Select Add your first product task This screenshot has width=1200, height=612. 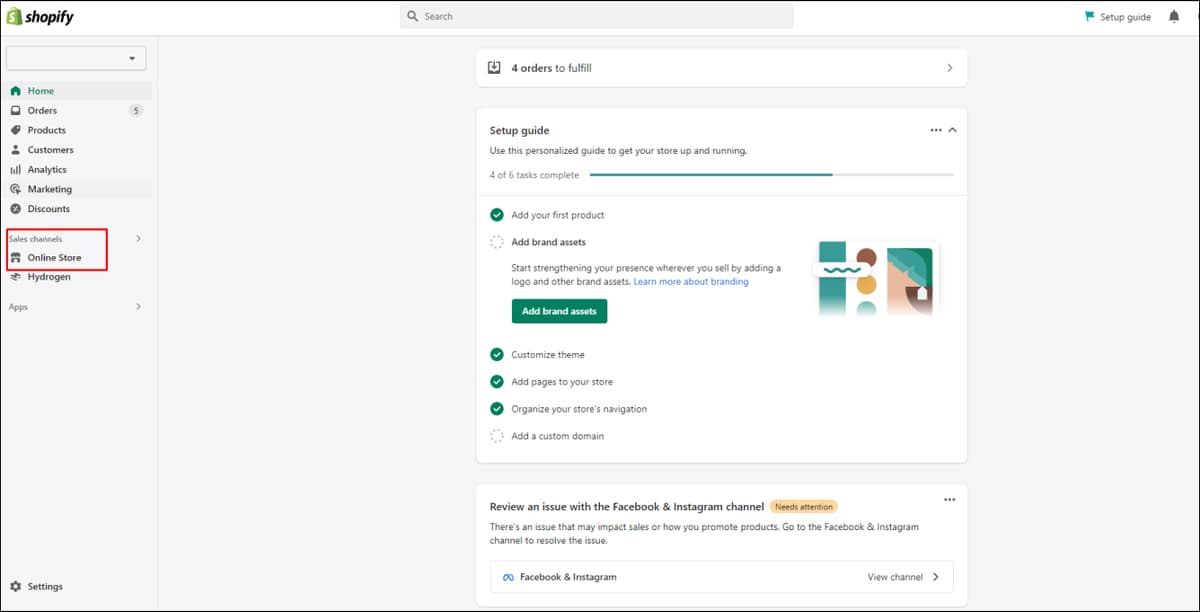tap(558, 215)
